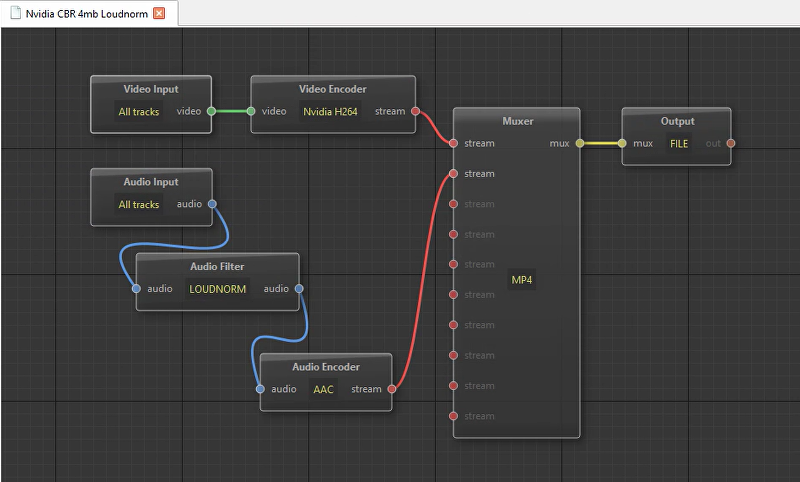
Task: Open the LOUDNORM filter selector
Action: coord(217,289)
